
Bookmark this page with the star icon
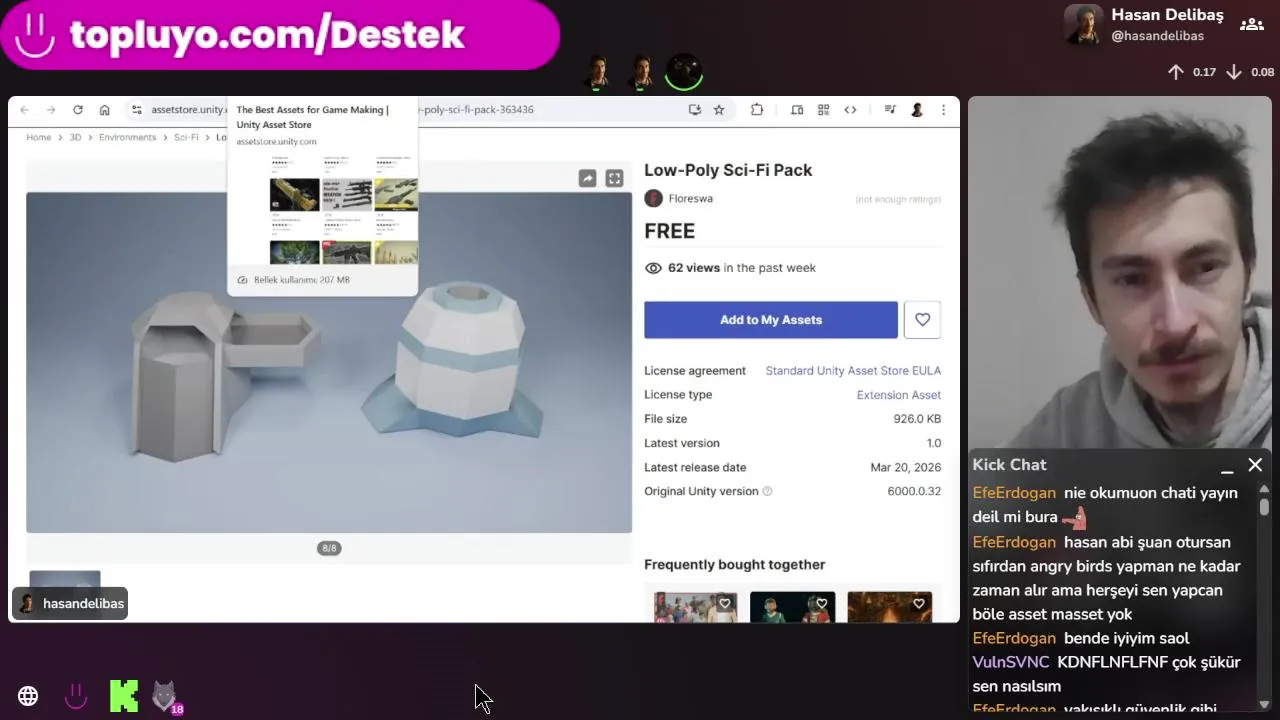pos(719,110)
